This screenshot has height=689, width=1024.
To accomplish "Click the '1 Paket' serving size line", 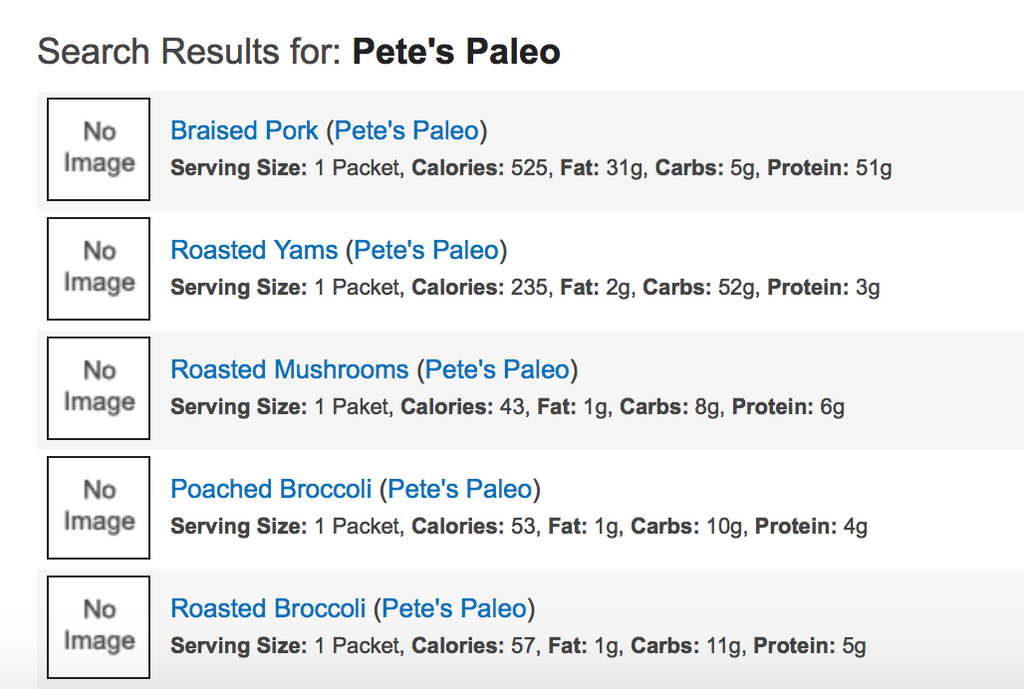I will pos(507,407).
